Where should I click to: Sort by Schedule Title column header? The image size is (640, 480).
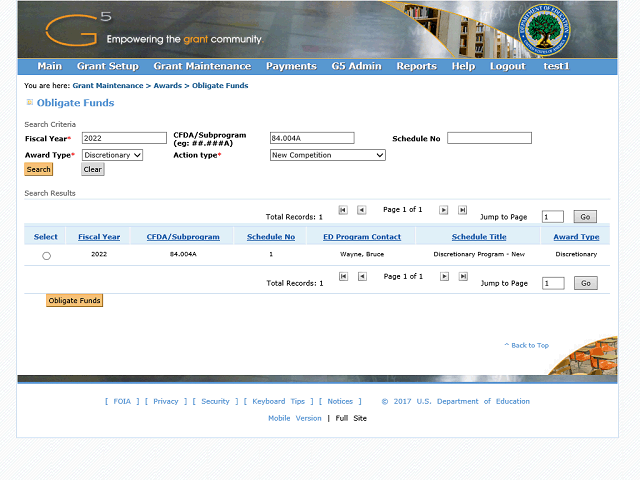[x=479, y=237]
